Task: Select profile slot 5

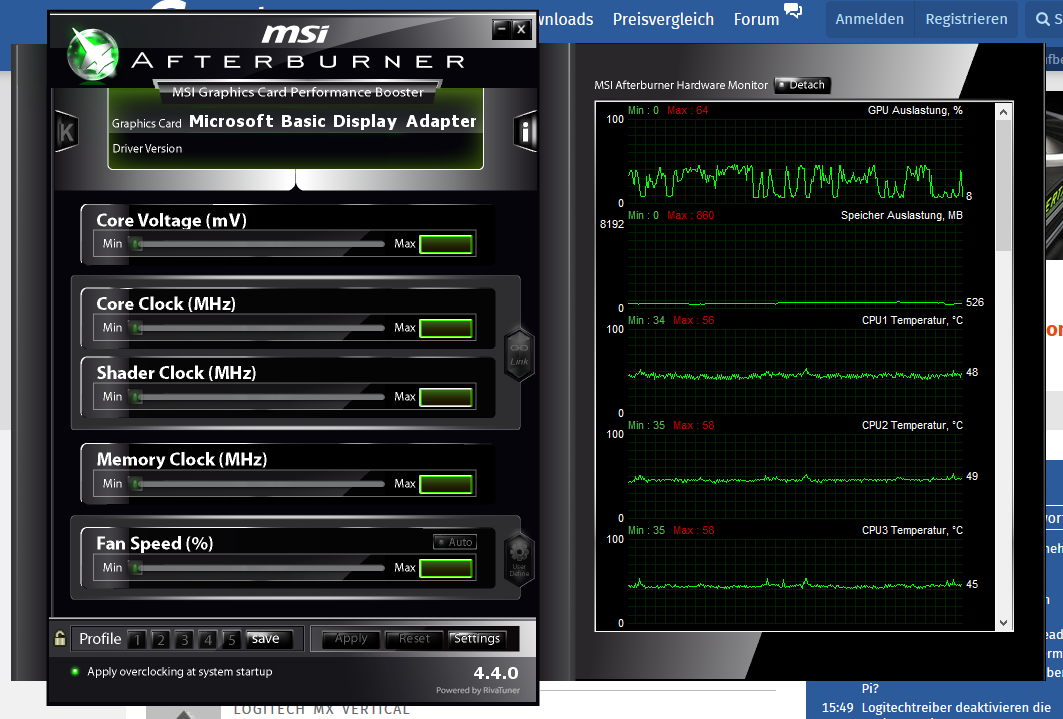Action: 232,639
